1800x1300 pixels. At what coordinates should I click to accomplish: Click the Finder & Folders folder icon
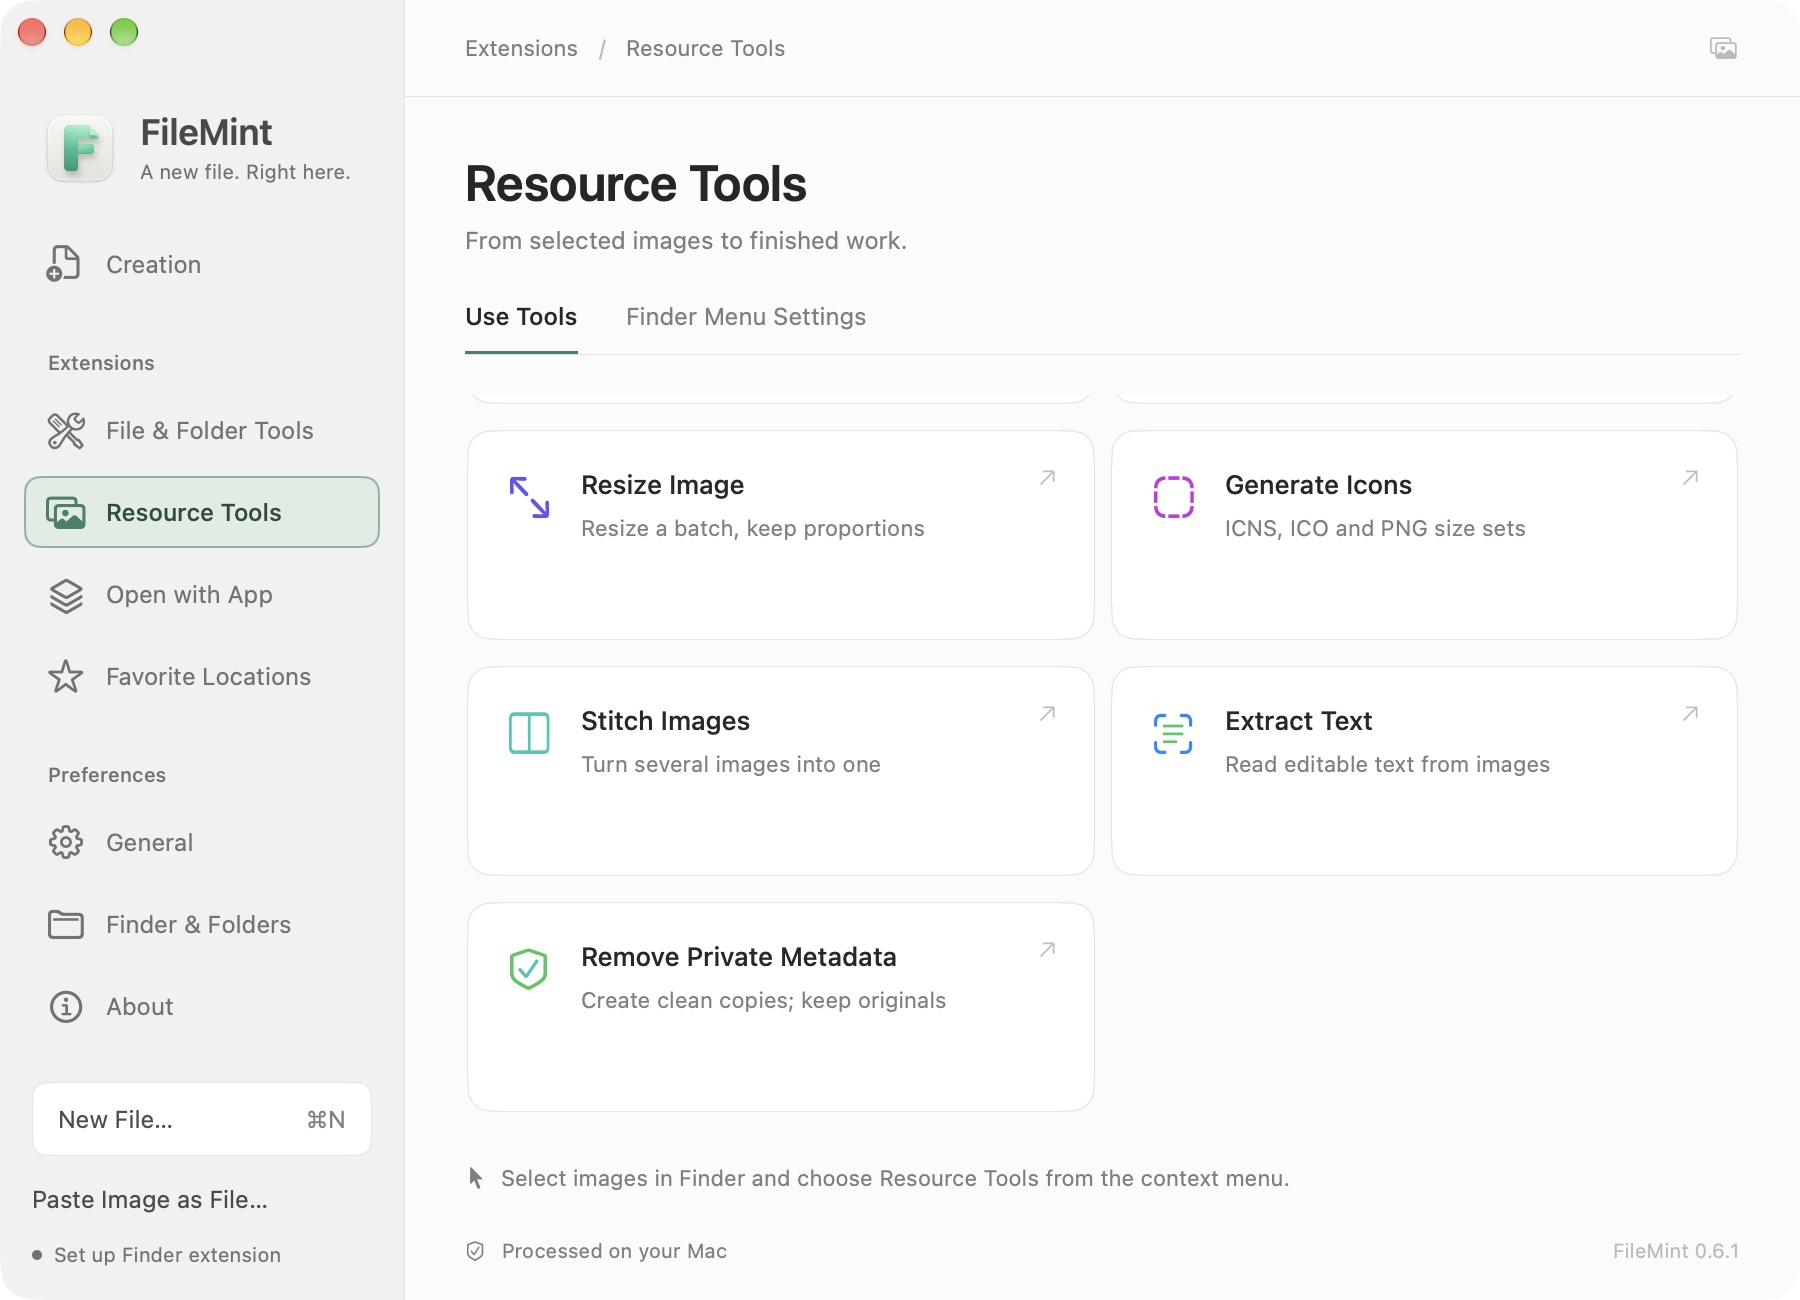coord(66,925)
